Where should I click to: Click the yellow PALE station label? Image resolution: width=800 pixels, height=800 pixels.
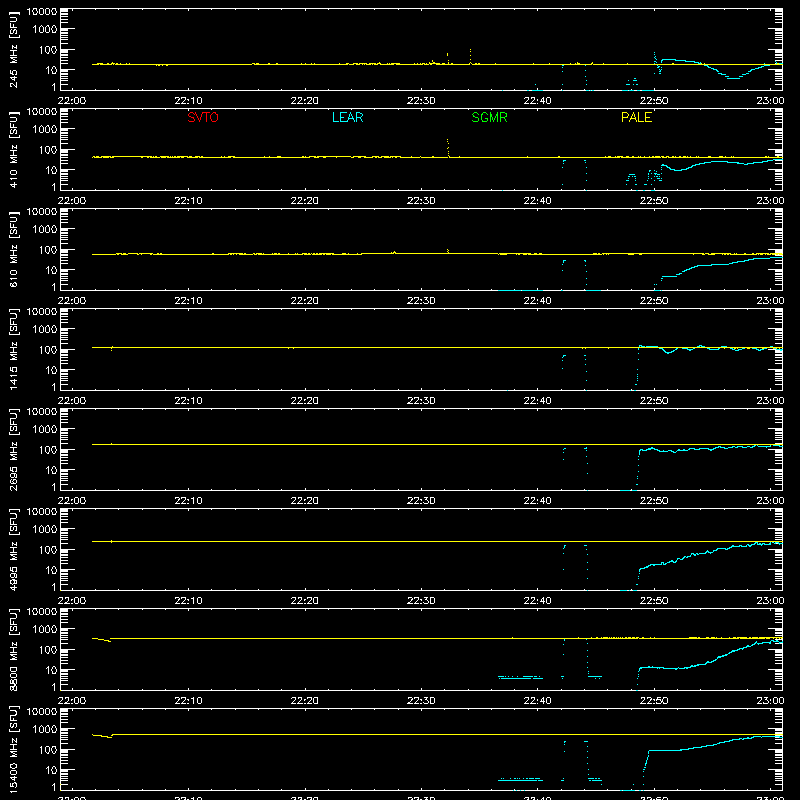coord(636,117)
